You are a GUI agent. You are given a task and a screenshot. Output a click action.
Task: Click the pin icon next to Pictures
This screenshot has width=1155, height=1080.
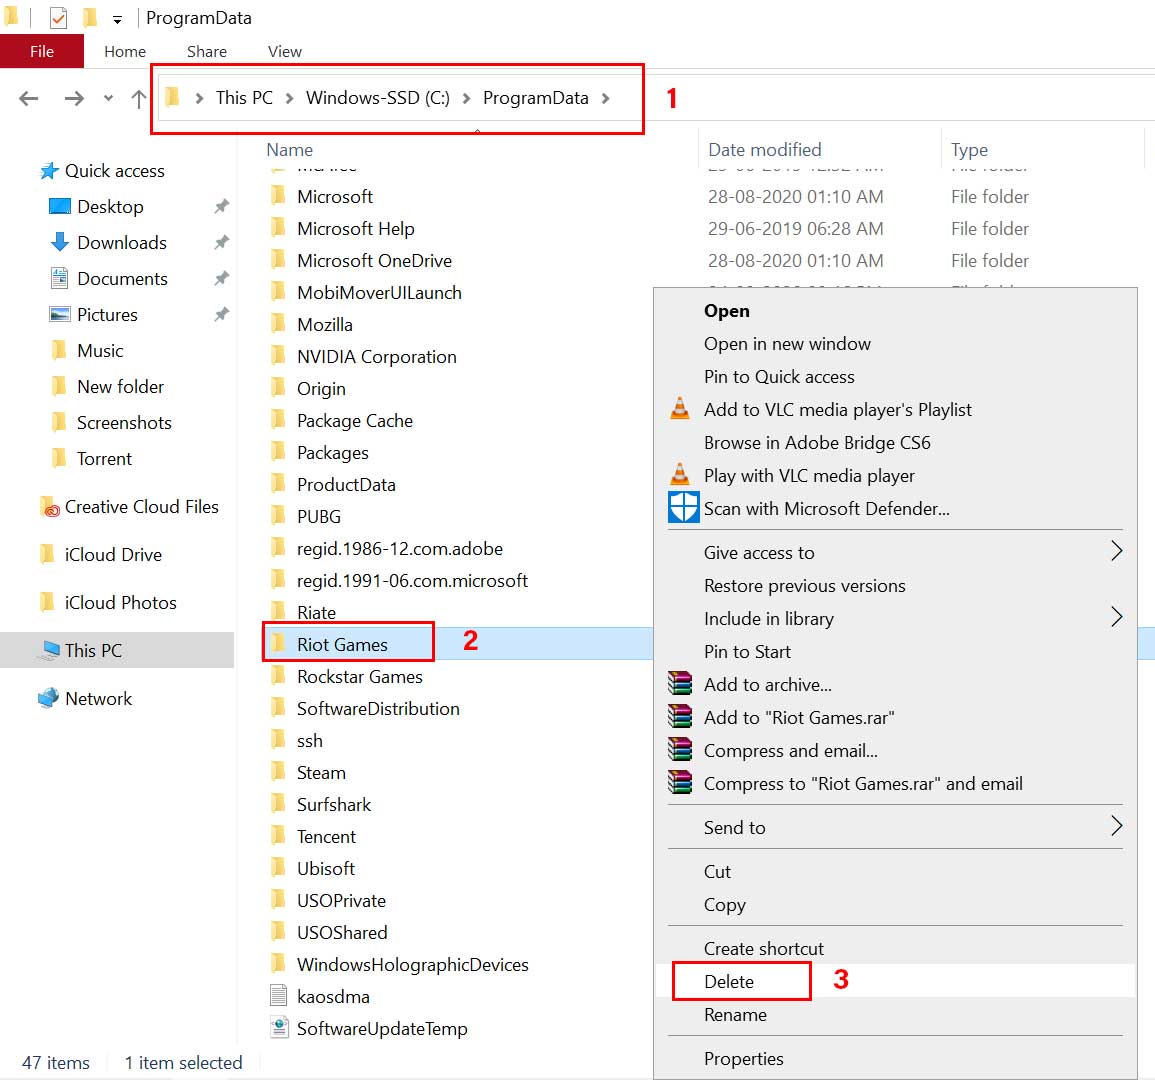pos(221,315)
